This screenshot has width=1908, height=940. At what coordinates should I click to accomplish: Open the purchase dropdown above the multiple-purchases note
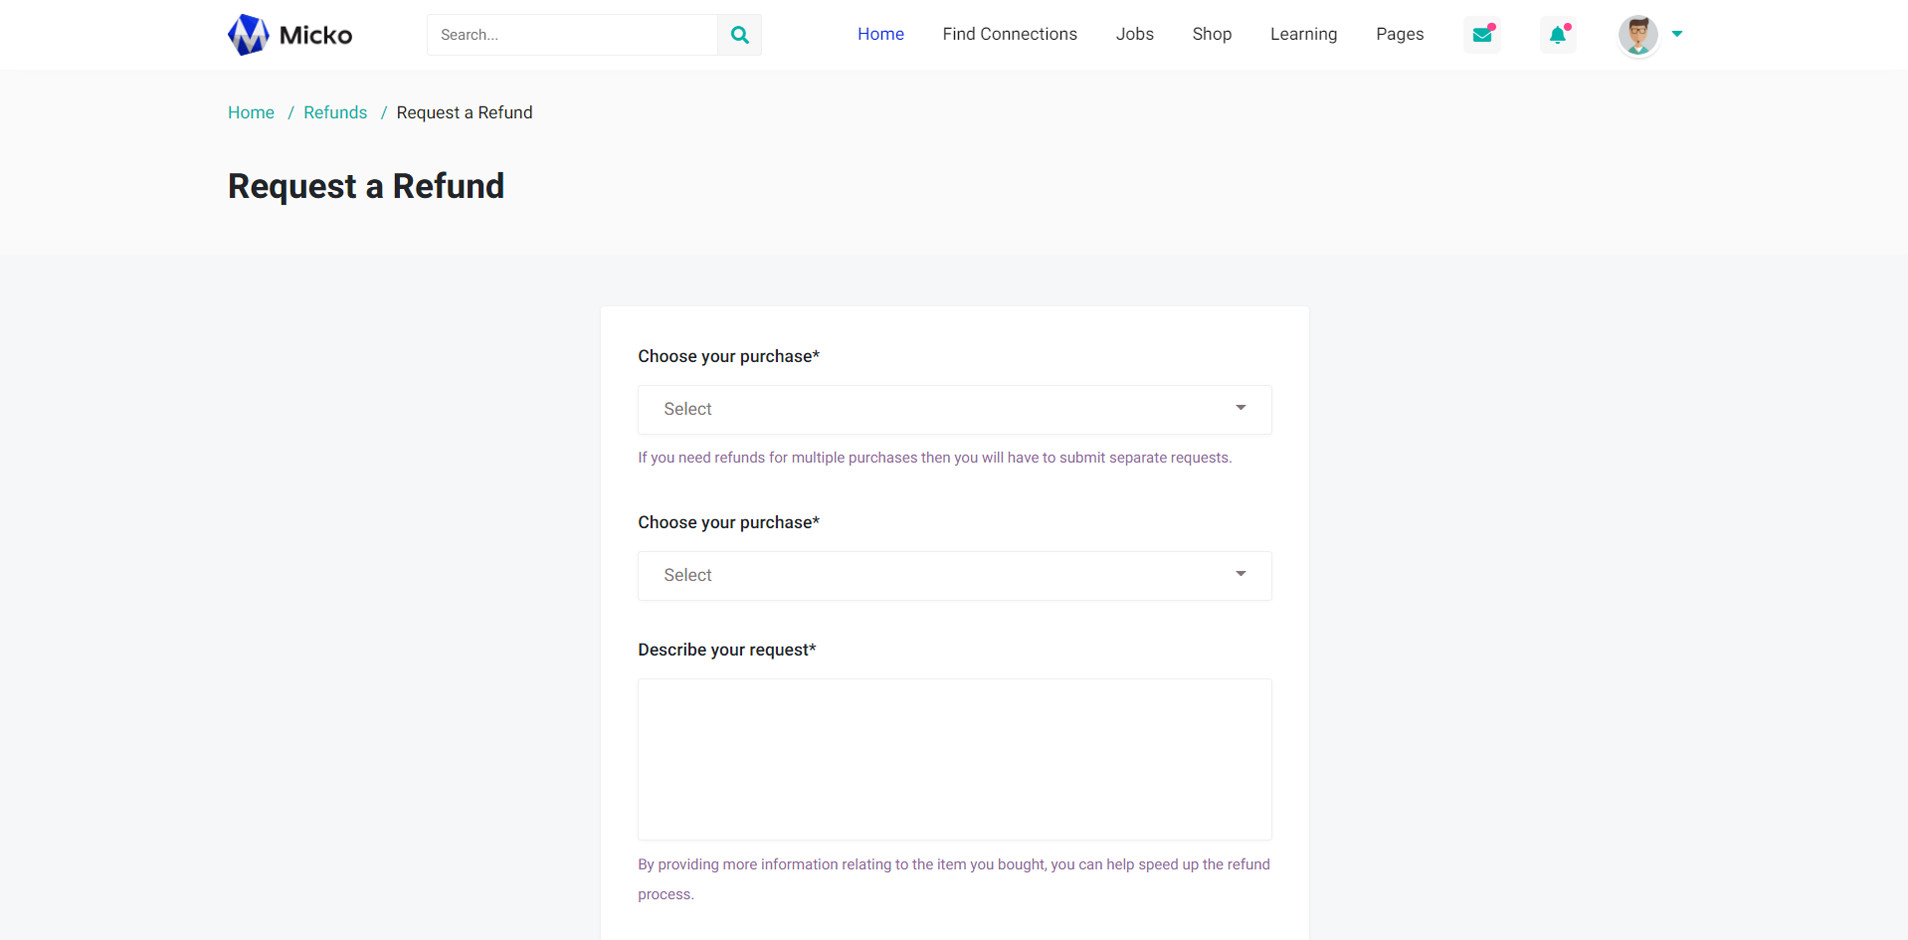click(954, 409)
